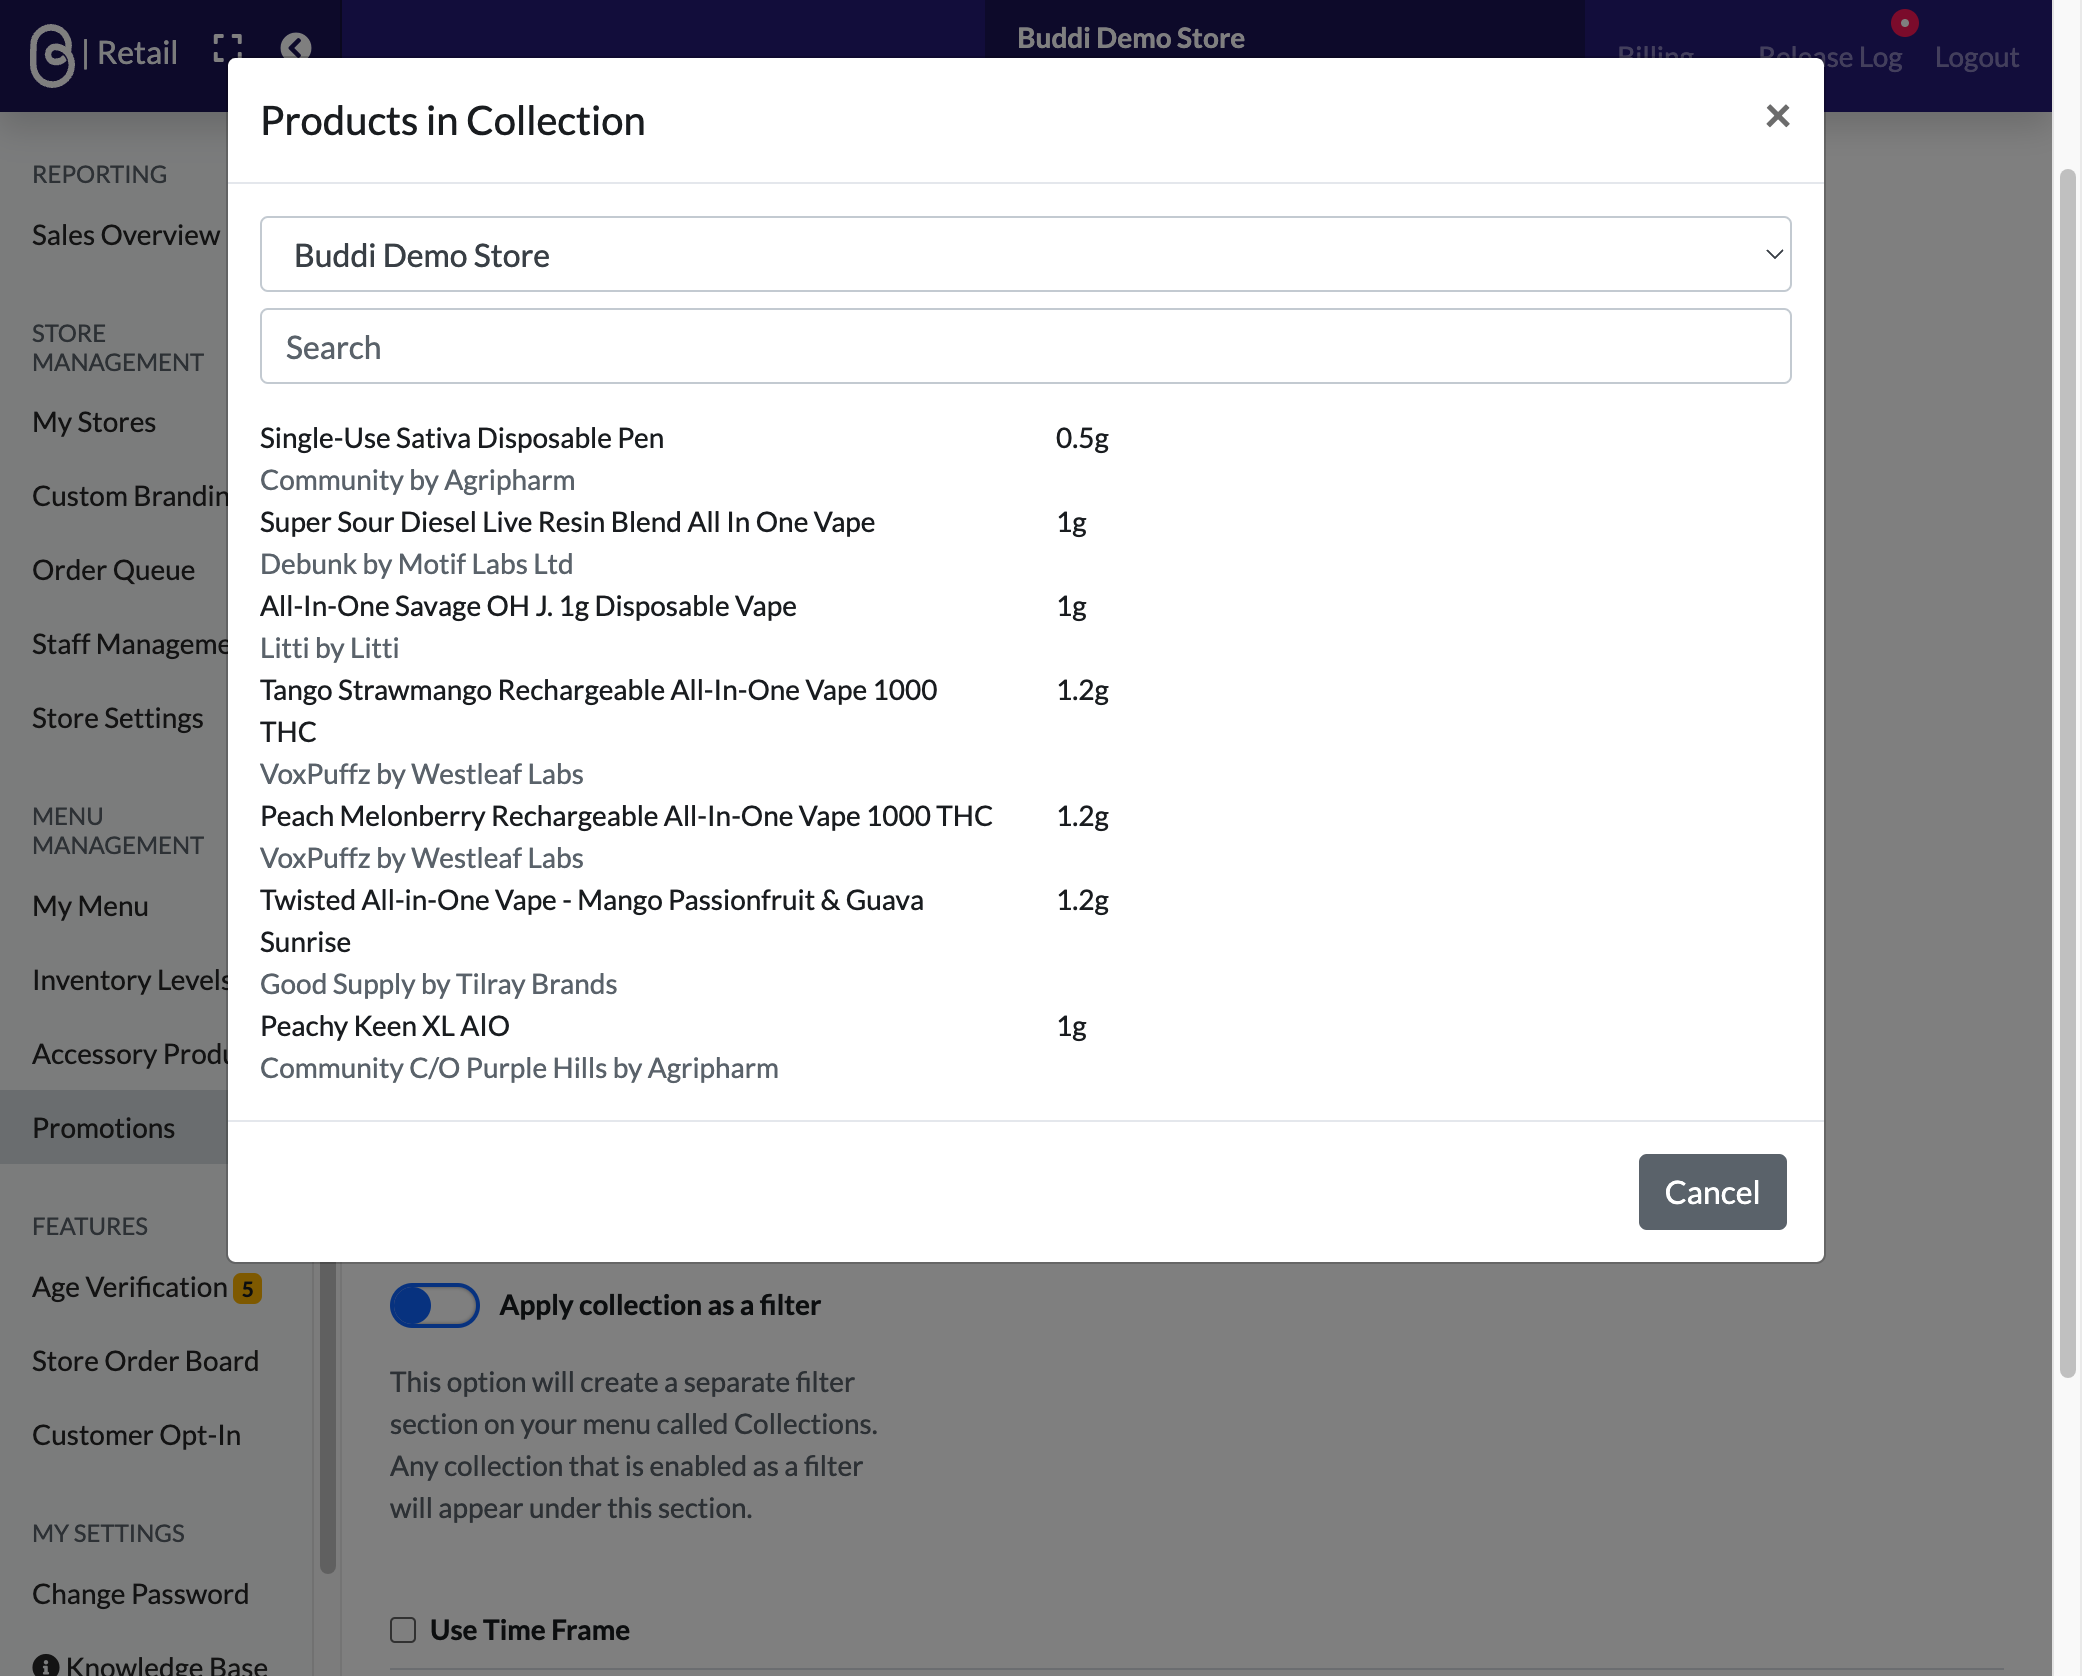The width and height of the screenshot is (2082, 1676).
Task: Open Store Order Board
Action: click(x=146, y=1361)
